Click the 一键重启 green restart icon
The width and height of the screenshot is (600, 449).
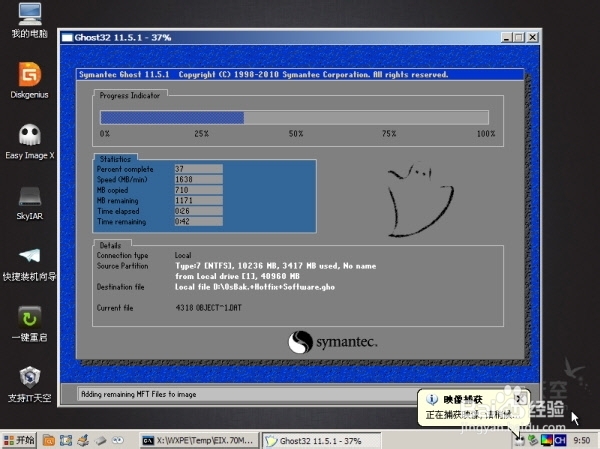(x=29, y=324)
